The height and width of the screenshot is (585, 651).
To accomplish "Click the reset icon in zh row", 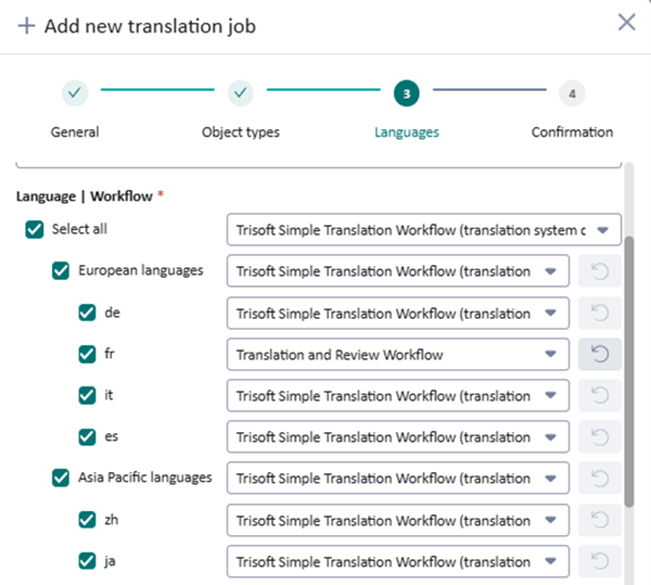I will click(x=600, y=520).
